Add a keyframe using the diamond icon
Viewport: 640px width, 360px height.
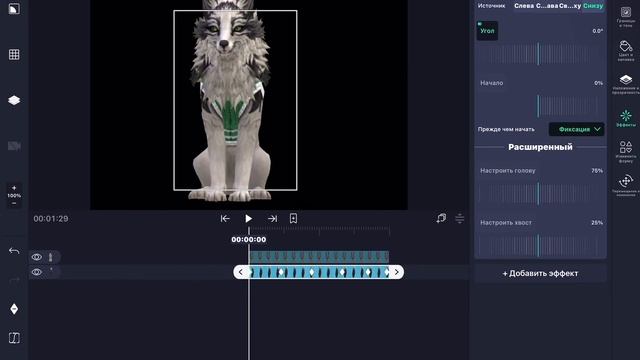pyautogui.click(x=14, y=309)
